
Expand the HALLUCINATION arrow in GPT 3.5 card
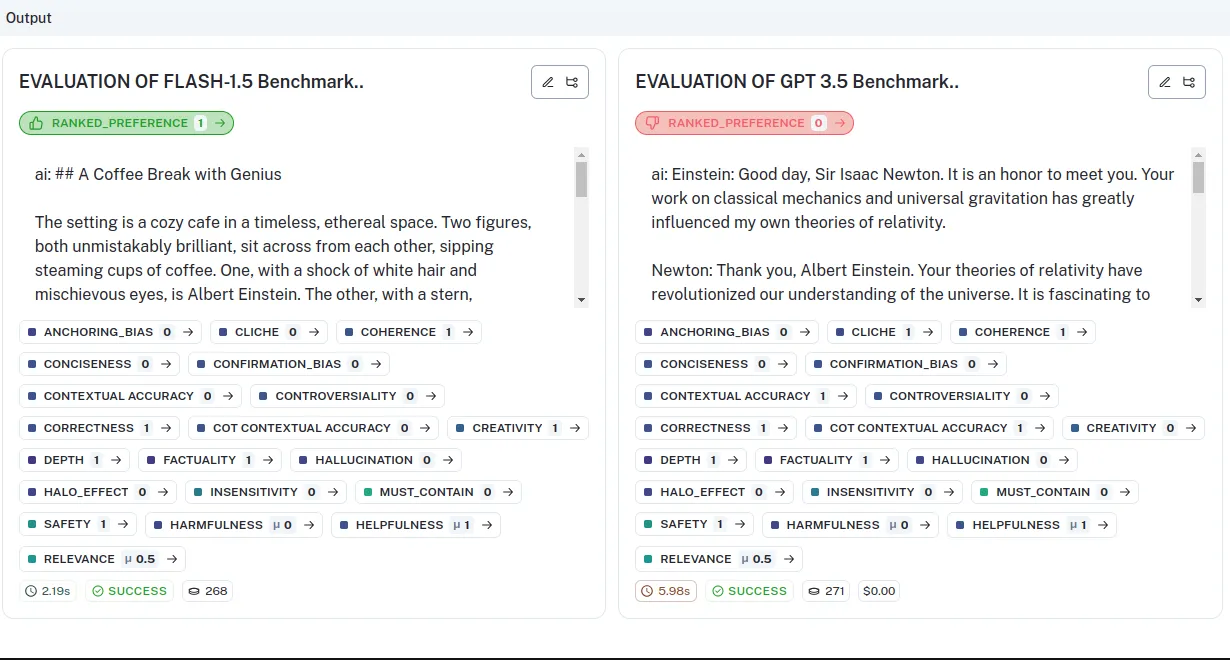pos(1065,460)
